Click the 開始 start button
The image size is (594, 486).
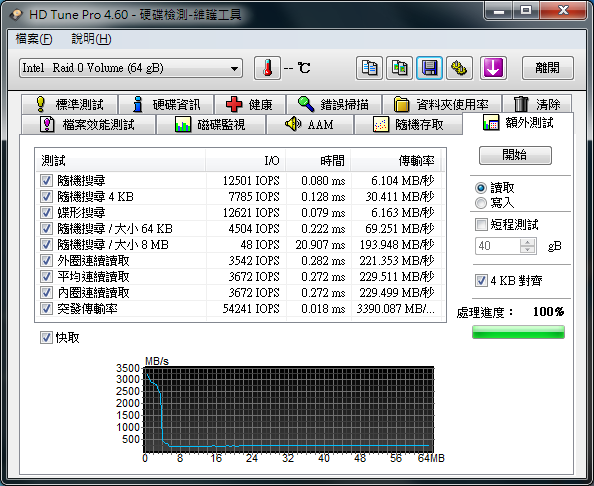click(x=515, y=155)
